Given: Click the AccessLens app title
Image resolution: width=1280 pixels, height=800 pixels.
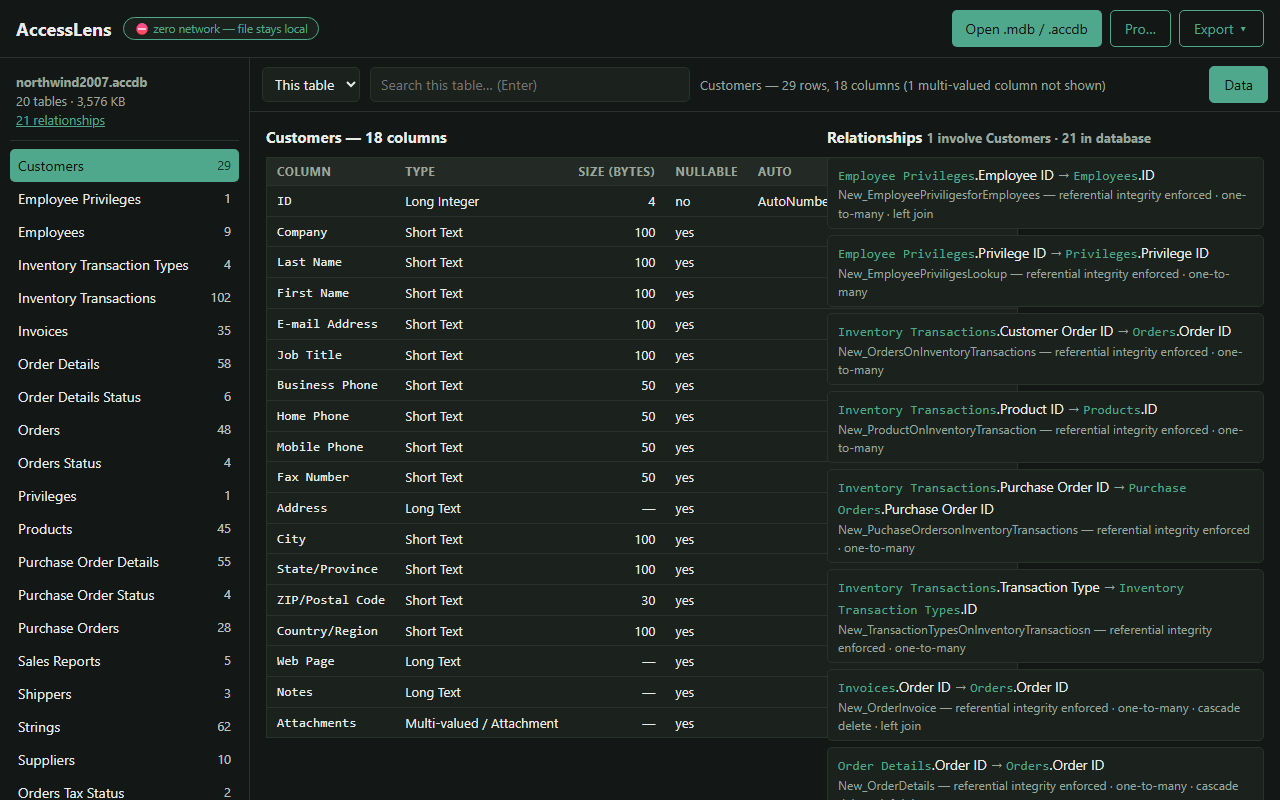Looking at the screenshot, I should tap(64, 29).
